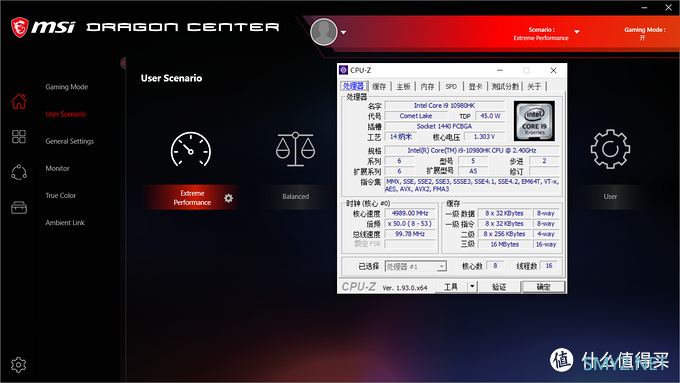This screenshot has height=383, width=680.
Task: Expand the Tools dropdown arrow in CPU-Z
Action: click(x=472, y=286)
